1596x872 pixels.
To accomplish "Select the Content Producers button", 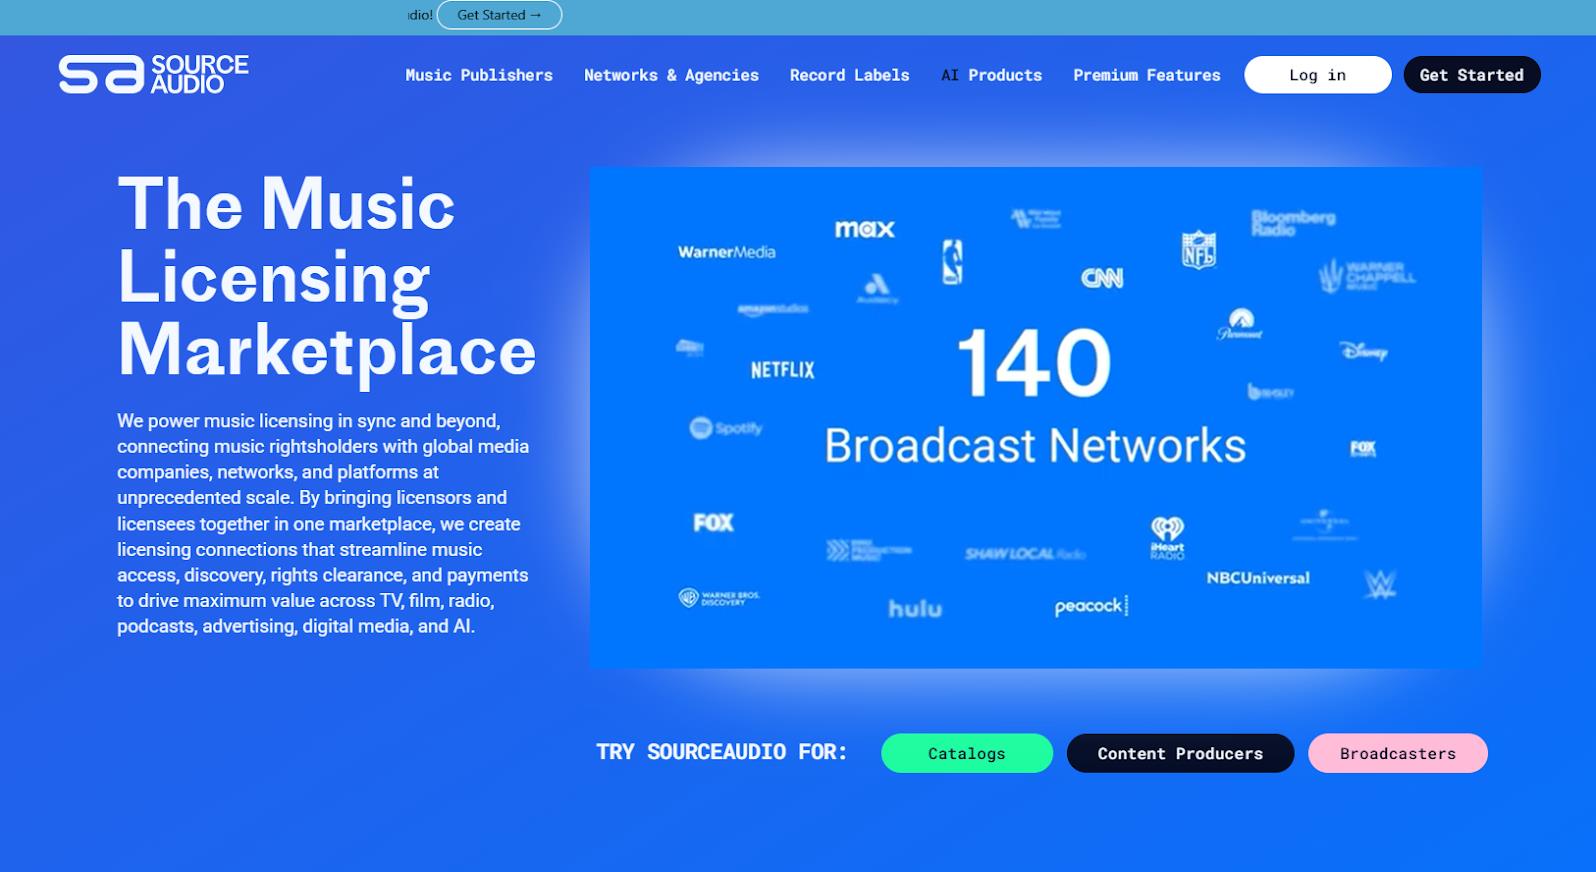I will pos(1180,753).
